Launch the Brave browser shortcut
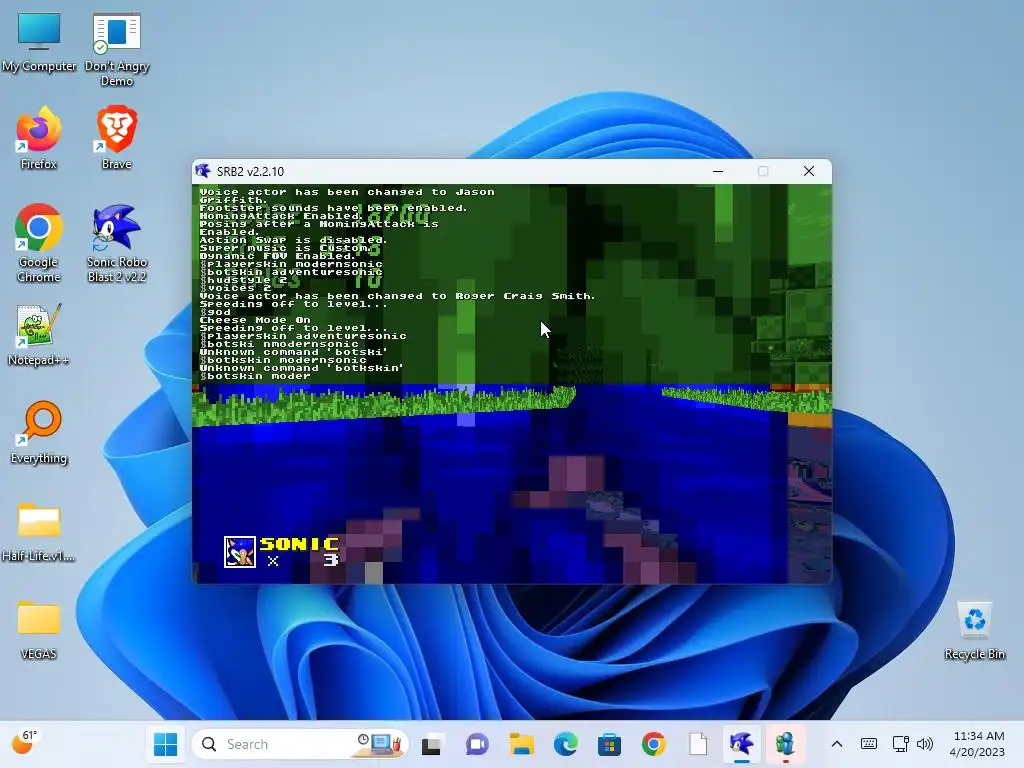This screenshot has height=768, width=1024. (x=117, y=138)
